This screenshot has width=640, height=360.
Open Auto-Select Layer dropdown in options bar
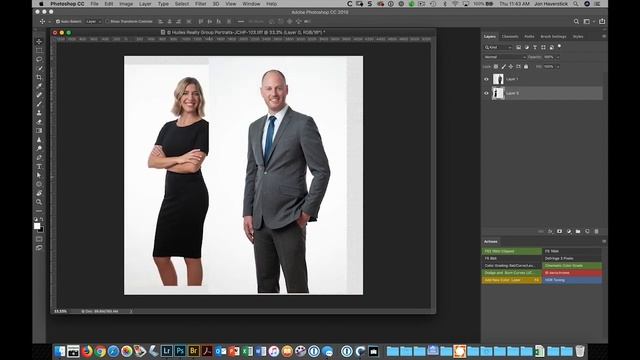pyautogui.click(x=93, y=21)
